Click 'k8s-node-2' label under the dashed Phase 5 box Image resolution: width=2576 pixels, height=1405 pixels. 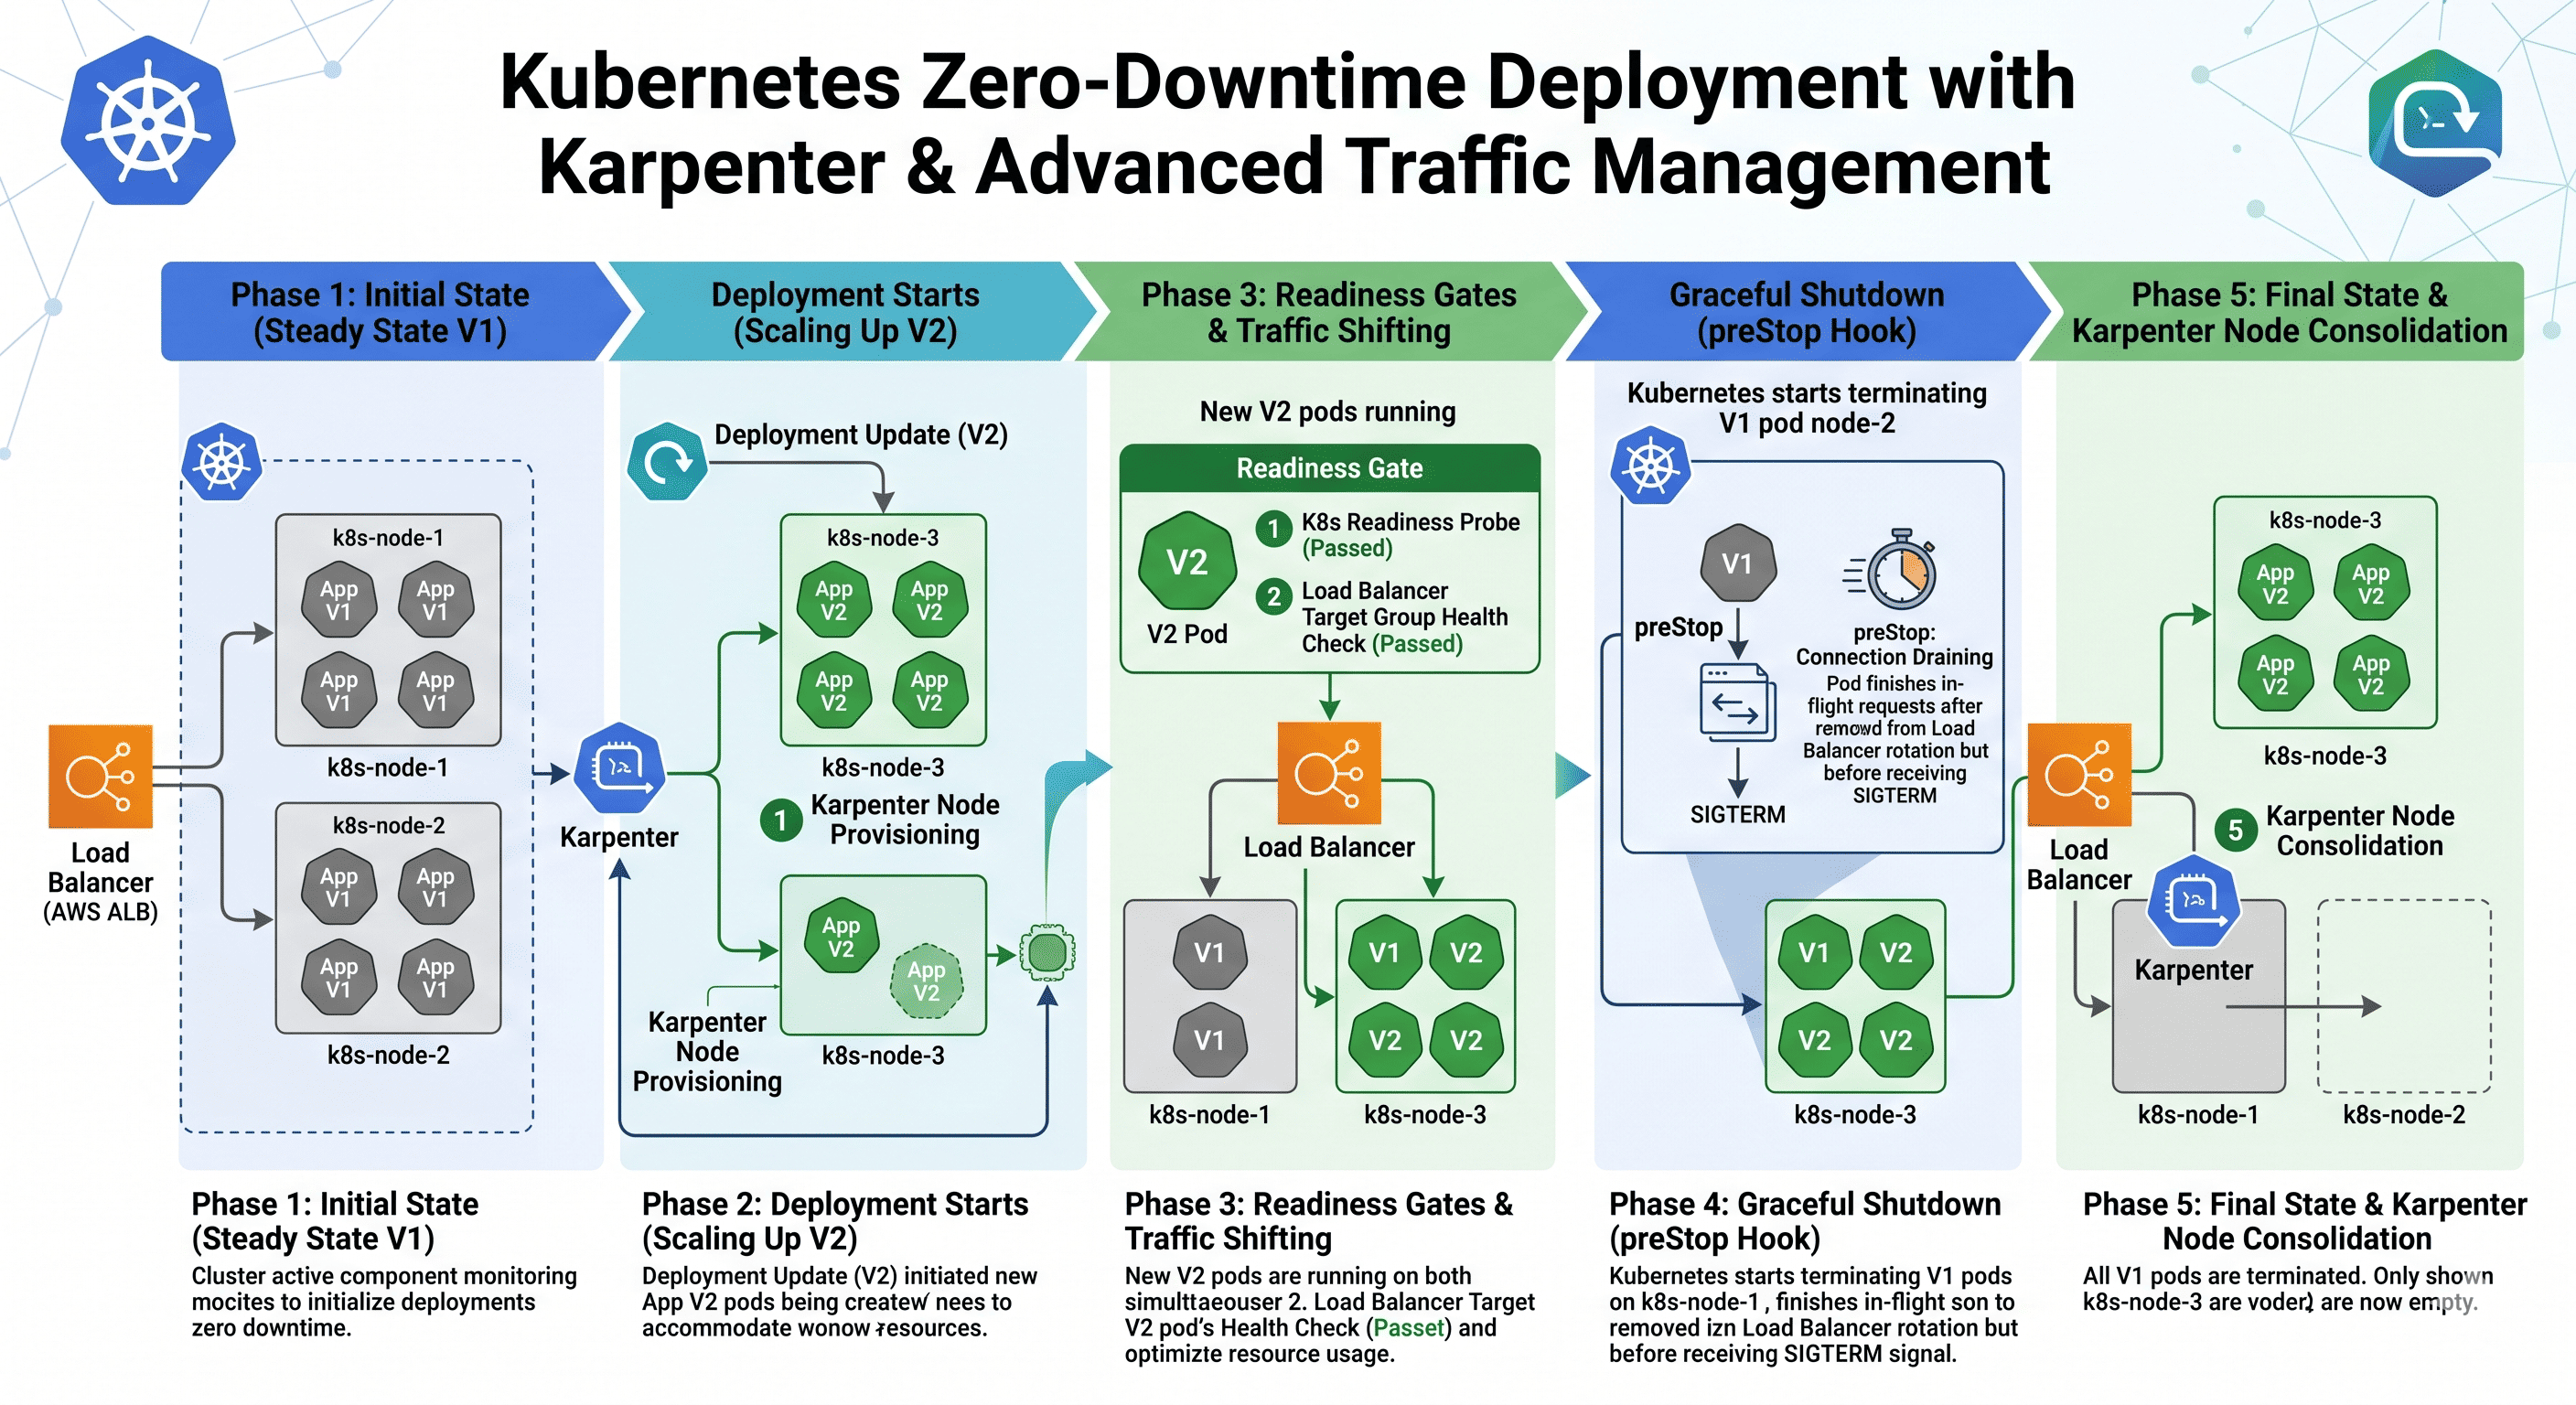2403,1115
